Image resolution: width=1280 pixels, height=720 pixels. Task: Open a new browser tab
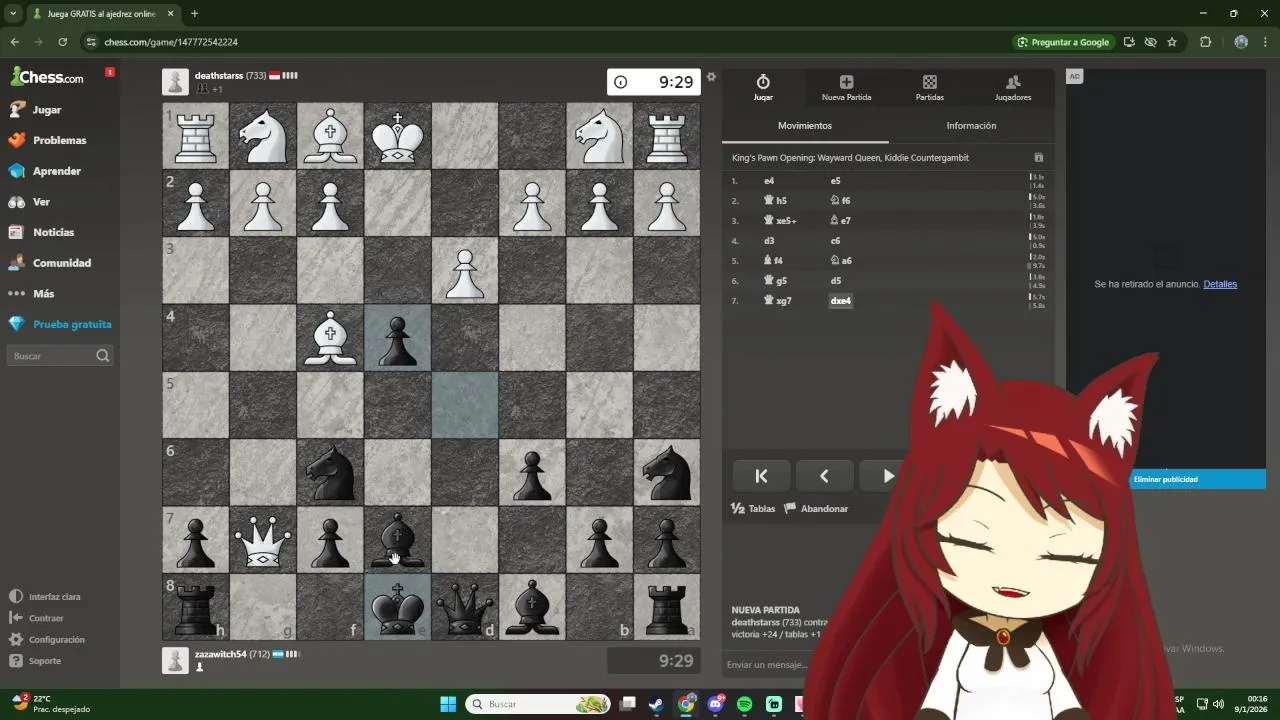tap(194, 14)
